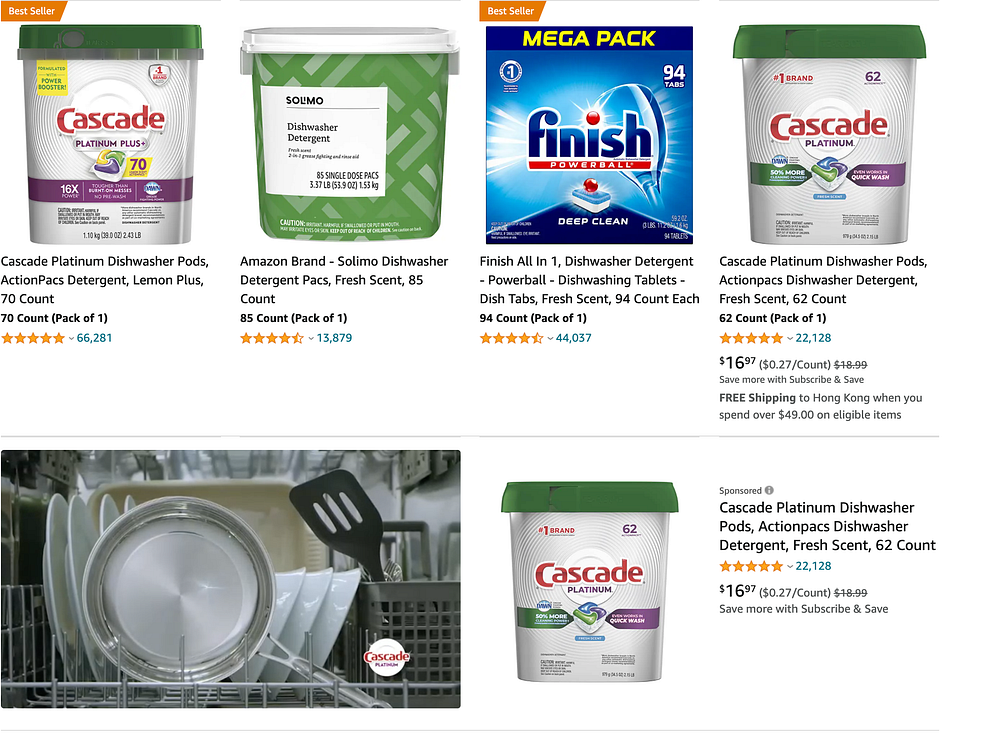Open Finish All In 1 Powerball title link
Image resolution: width=1000 pixels, height=737 pixels.
589,280
